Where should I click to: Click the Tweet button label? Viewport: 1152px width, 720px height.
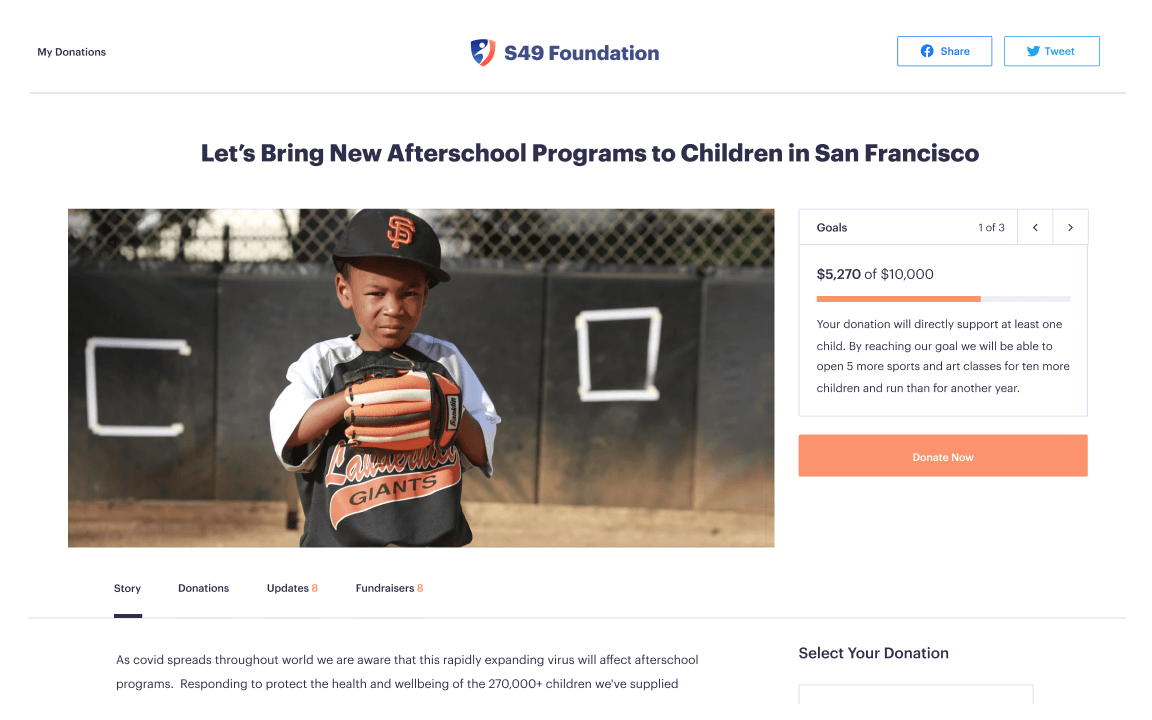pyautogui.click(x=1059, y=51)
